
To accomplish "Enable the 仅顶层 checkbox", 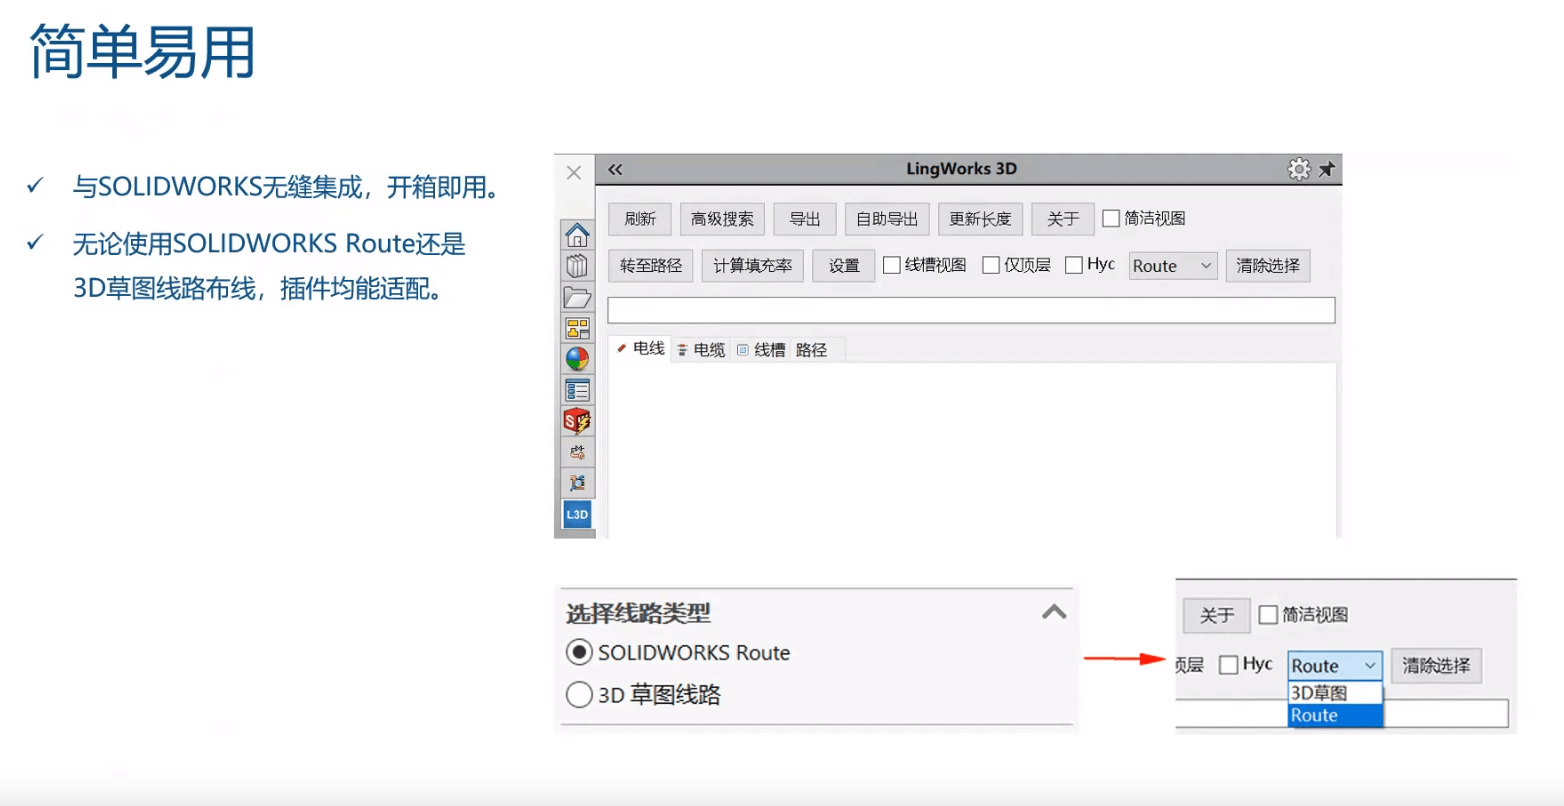I will click(991, 265).
